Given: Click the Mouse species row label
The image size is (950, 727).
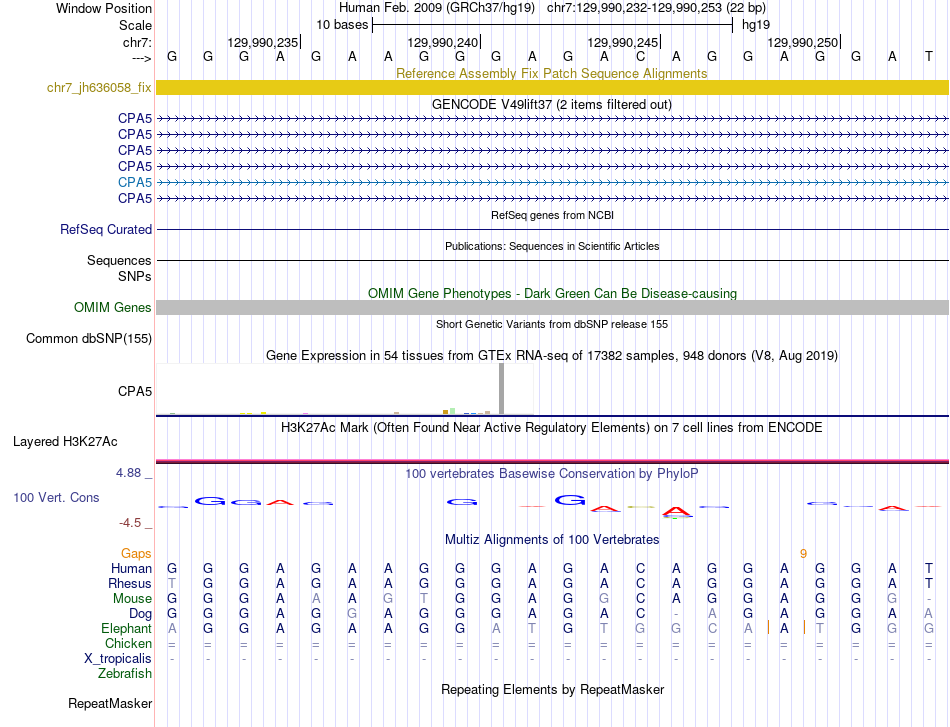Looking at the screenshot, I should (x=132, y=599).
